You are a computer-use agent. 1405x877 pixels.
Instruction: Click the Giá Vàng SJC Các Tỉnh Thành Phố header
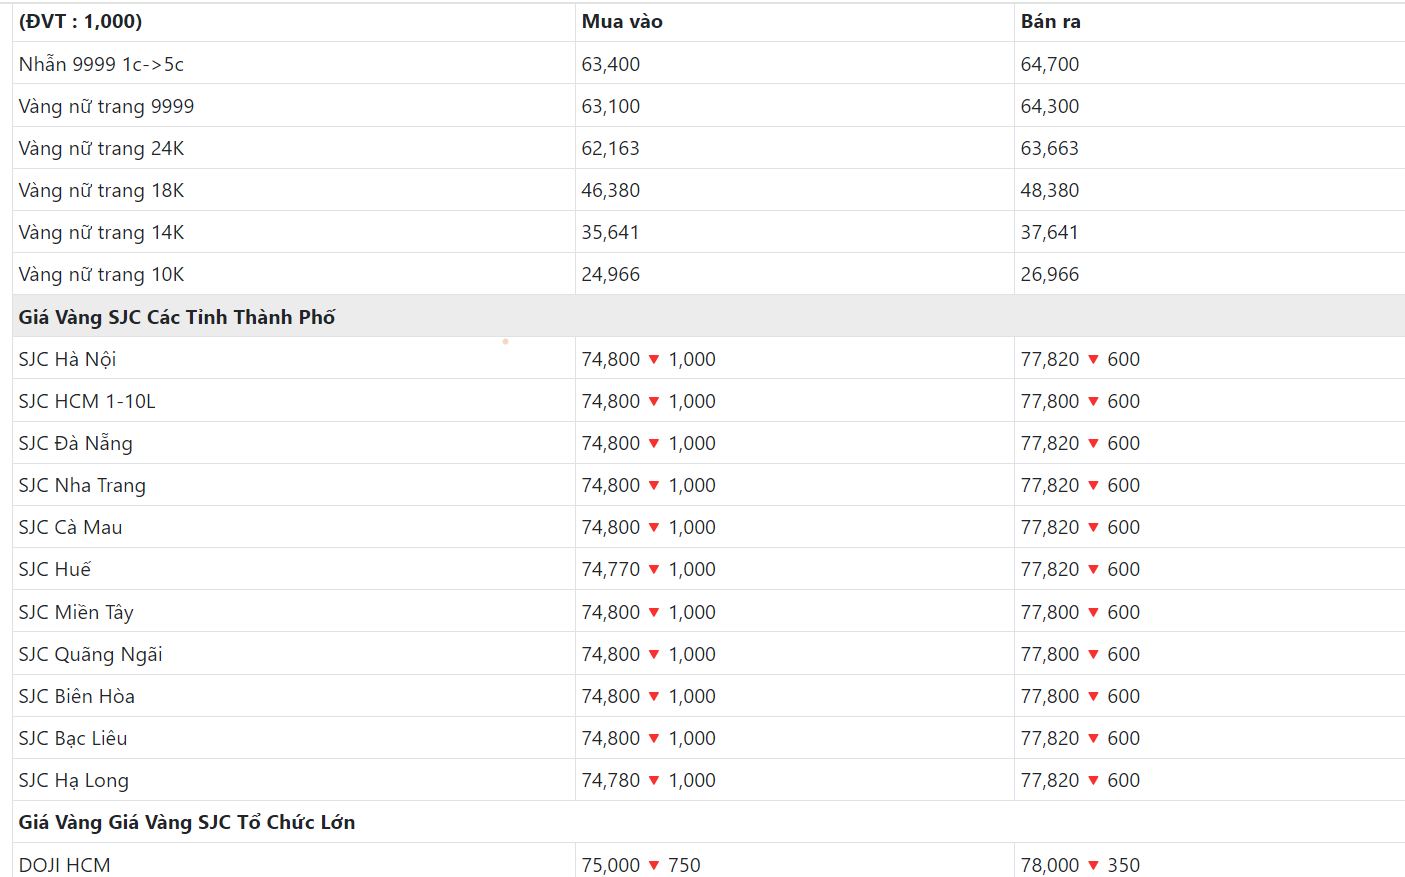click(177, 317)
